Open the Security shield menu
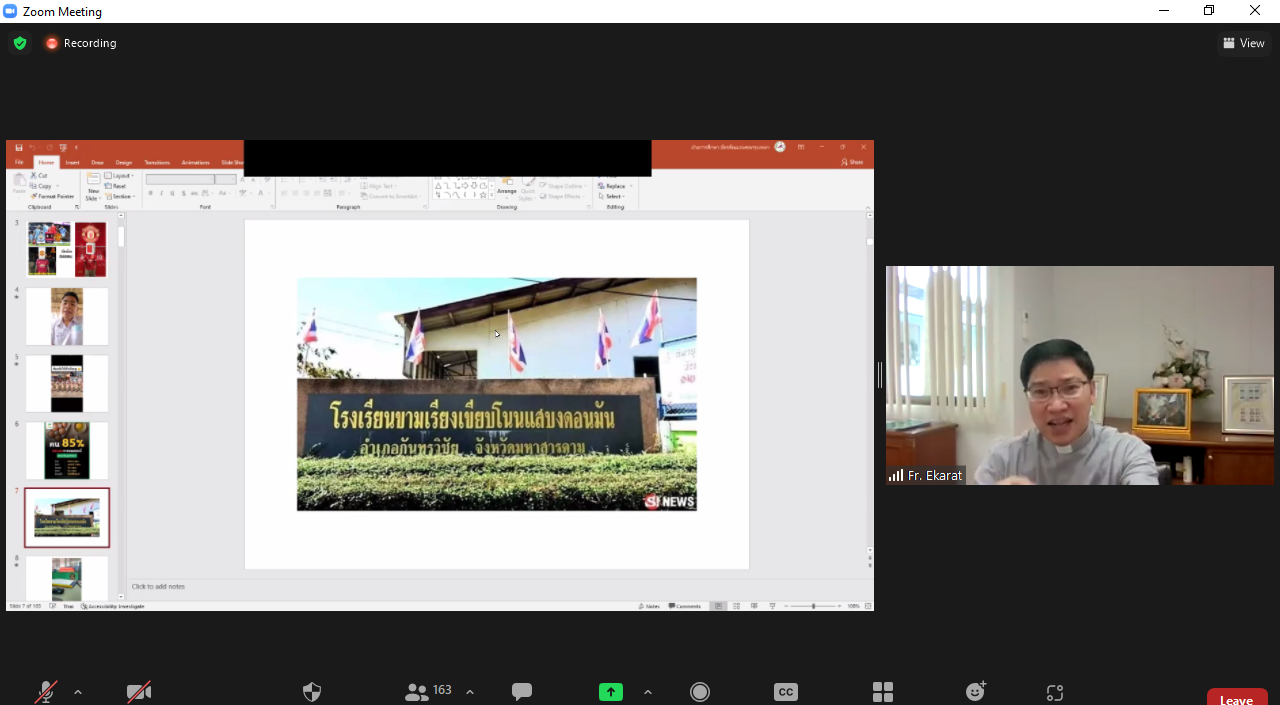The width and height of the screenshot is (1280, 705). (312, 692)
